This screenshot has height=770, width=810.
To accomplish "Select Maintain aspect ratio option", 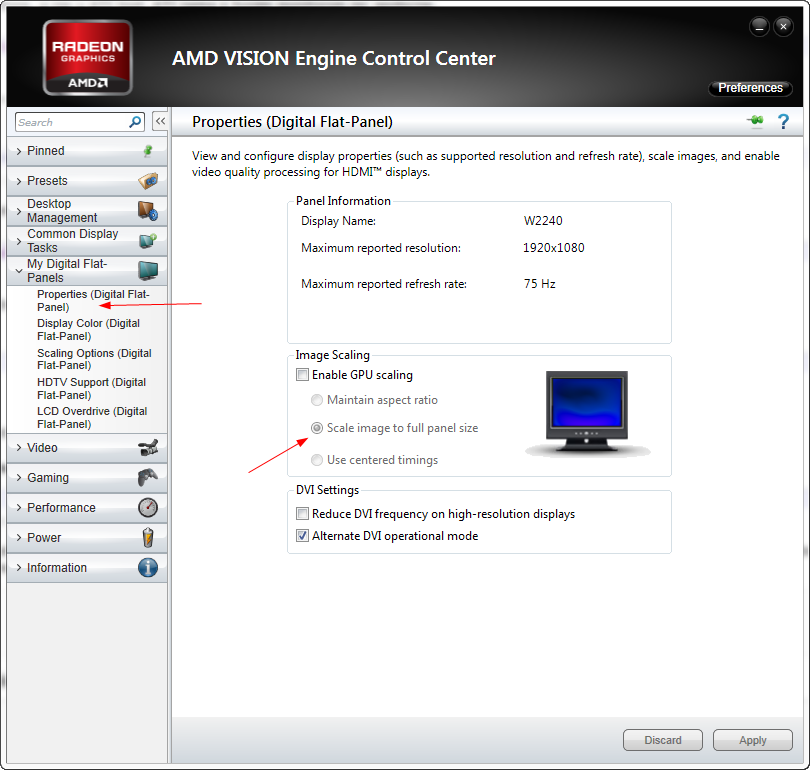I will coord(317,400).
